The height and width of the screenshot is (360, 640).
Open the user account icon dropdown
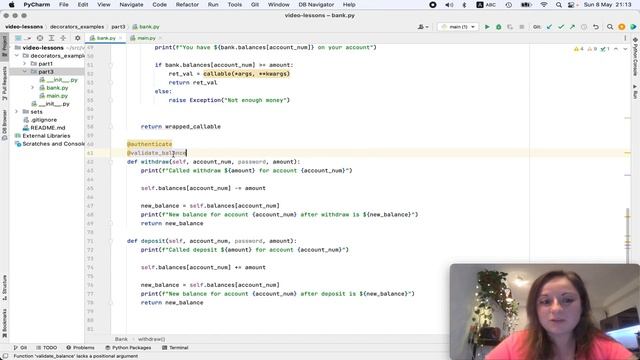[x=423, y=27]
